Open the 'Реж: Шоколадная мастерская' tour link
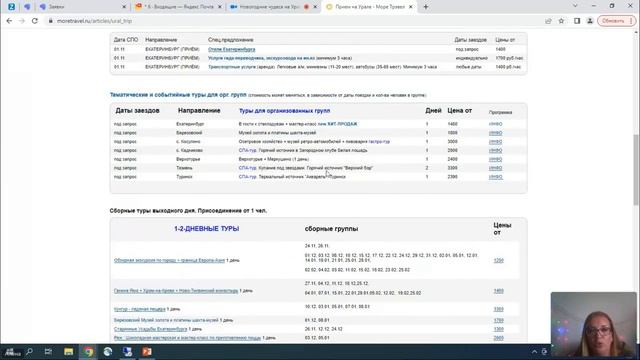 (187, 338)
